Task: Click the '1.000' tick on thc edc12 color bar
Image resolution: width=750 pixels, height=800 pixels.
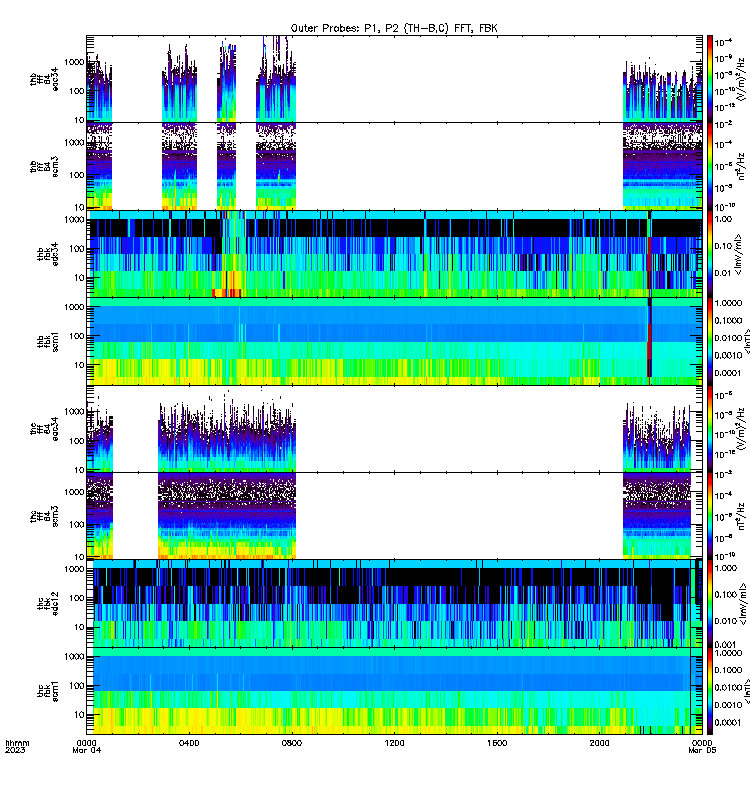Action: click(x=726, y=568)
